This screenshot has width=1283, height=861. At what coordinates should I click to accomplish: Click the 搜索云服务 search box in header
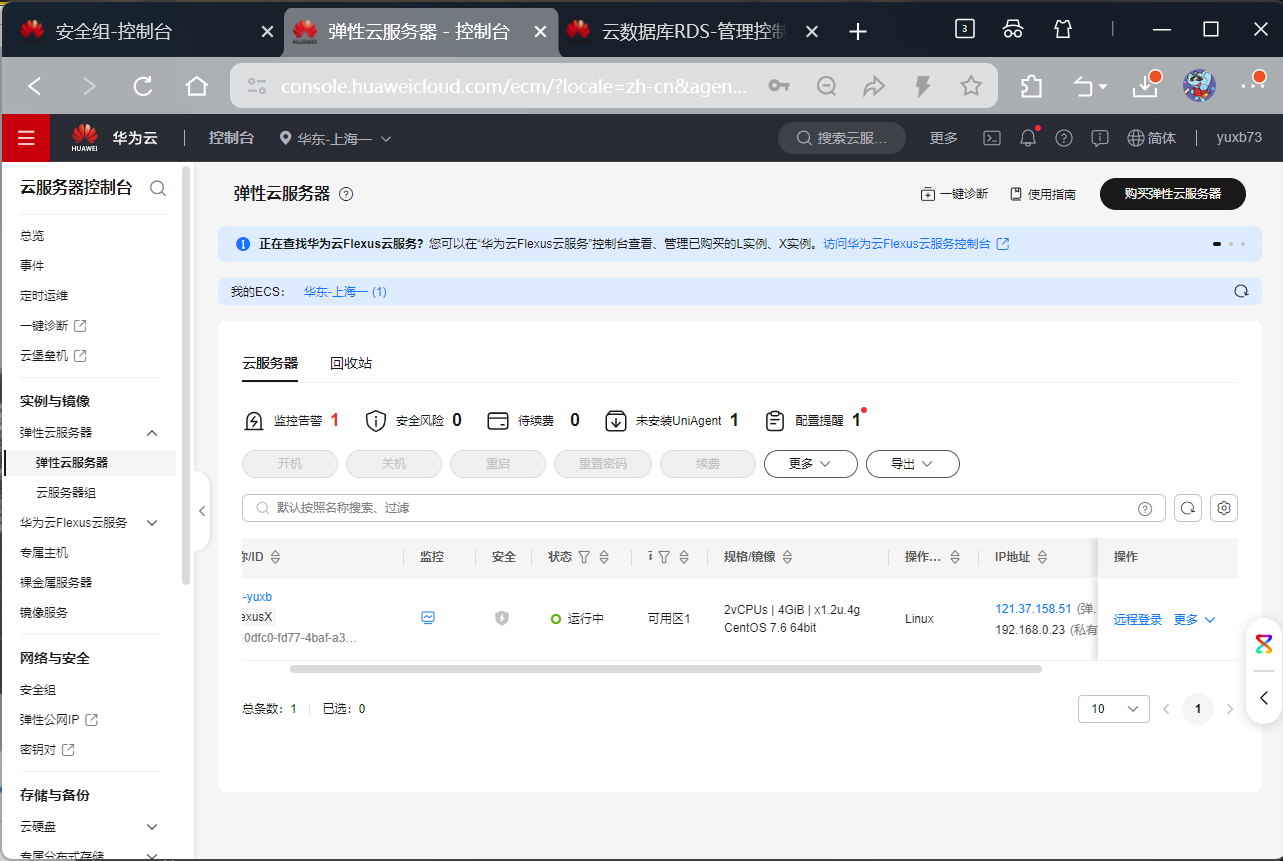(x=842, y=138)
